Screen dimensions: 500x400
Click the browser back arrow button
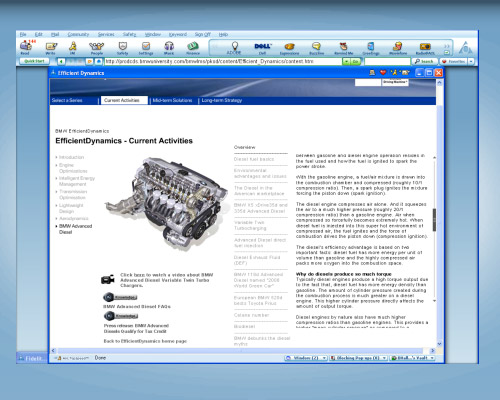(61, 61)
